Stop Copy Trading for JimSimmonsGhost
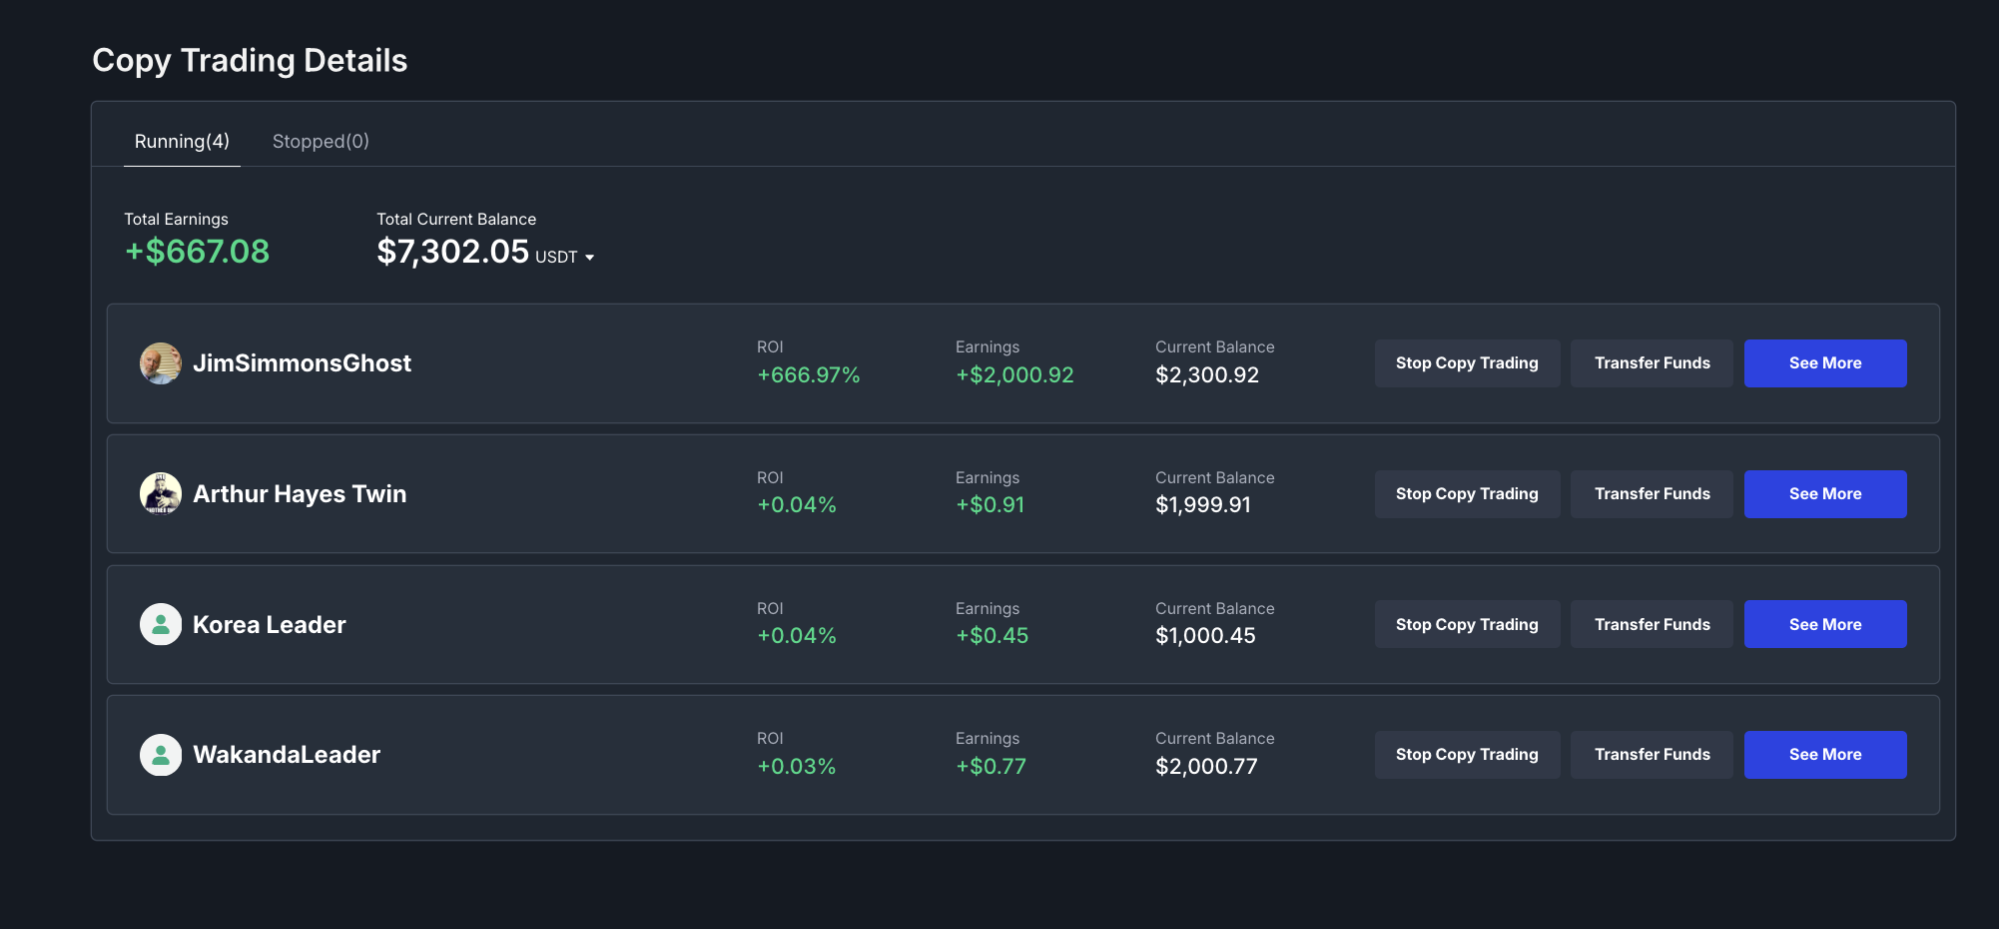Image resolution: width=1999 pixels, height=929 pixels. [1466, 363]
